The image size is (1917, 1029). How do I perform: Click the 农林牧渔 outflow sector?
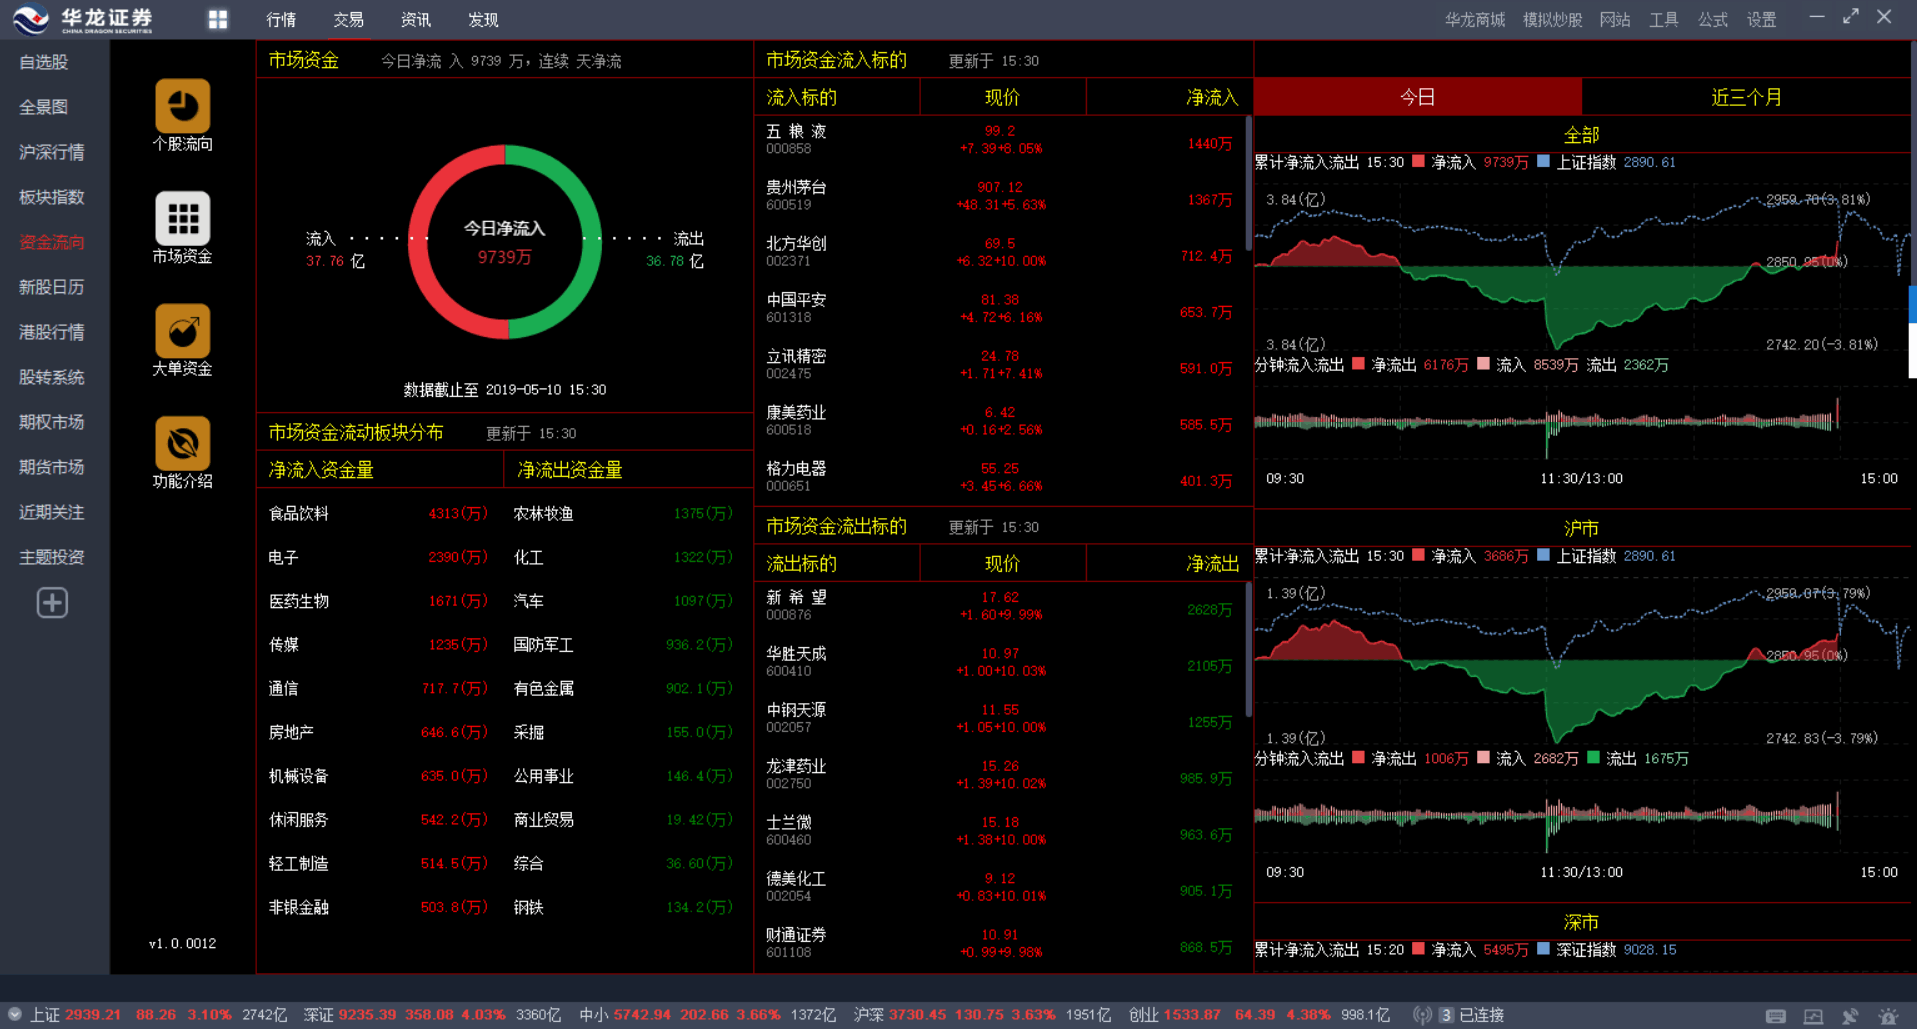623,513
